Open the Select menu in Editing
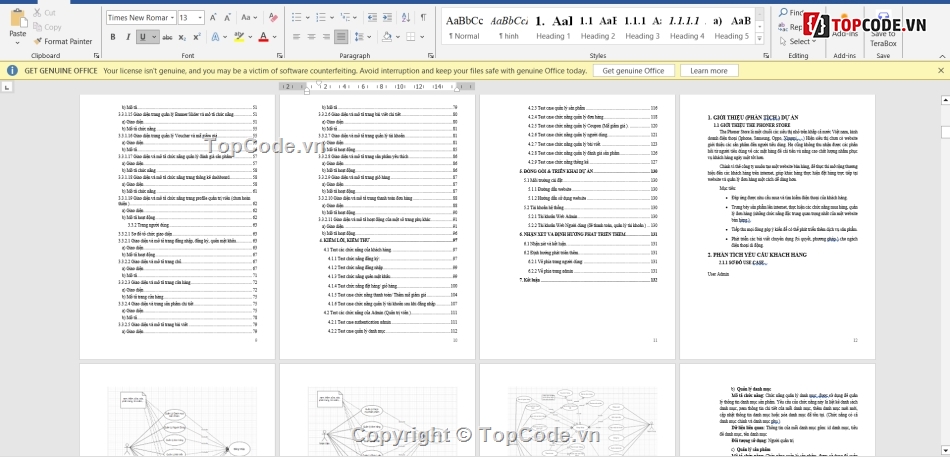 [799, 41]
